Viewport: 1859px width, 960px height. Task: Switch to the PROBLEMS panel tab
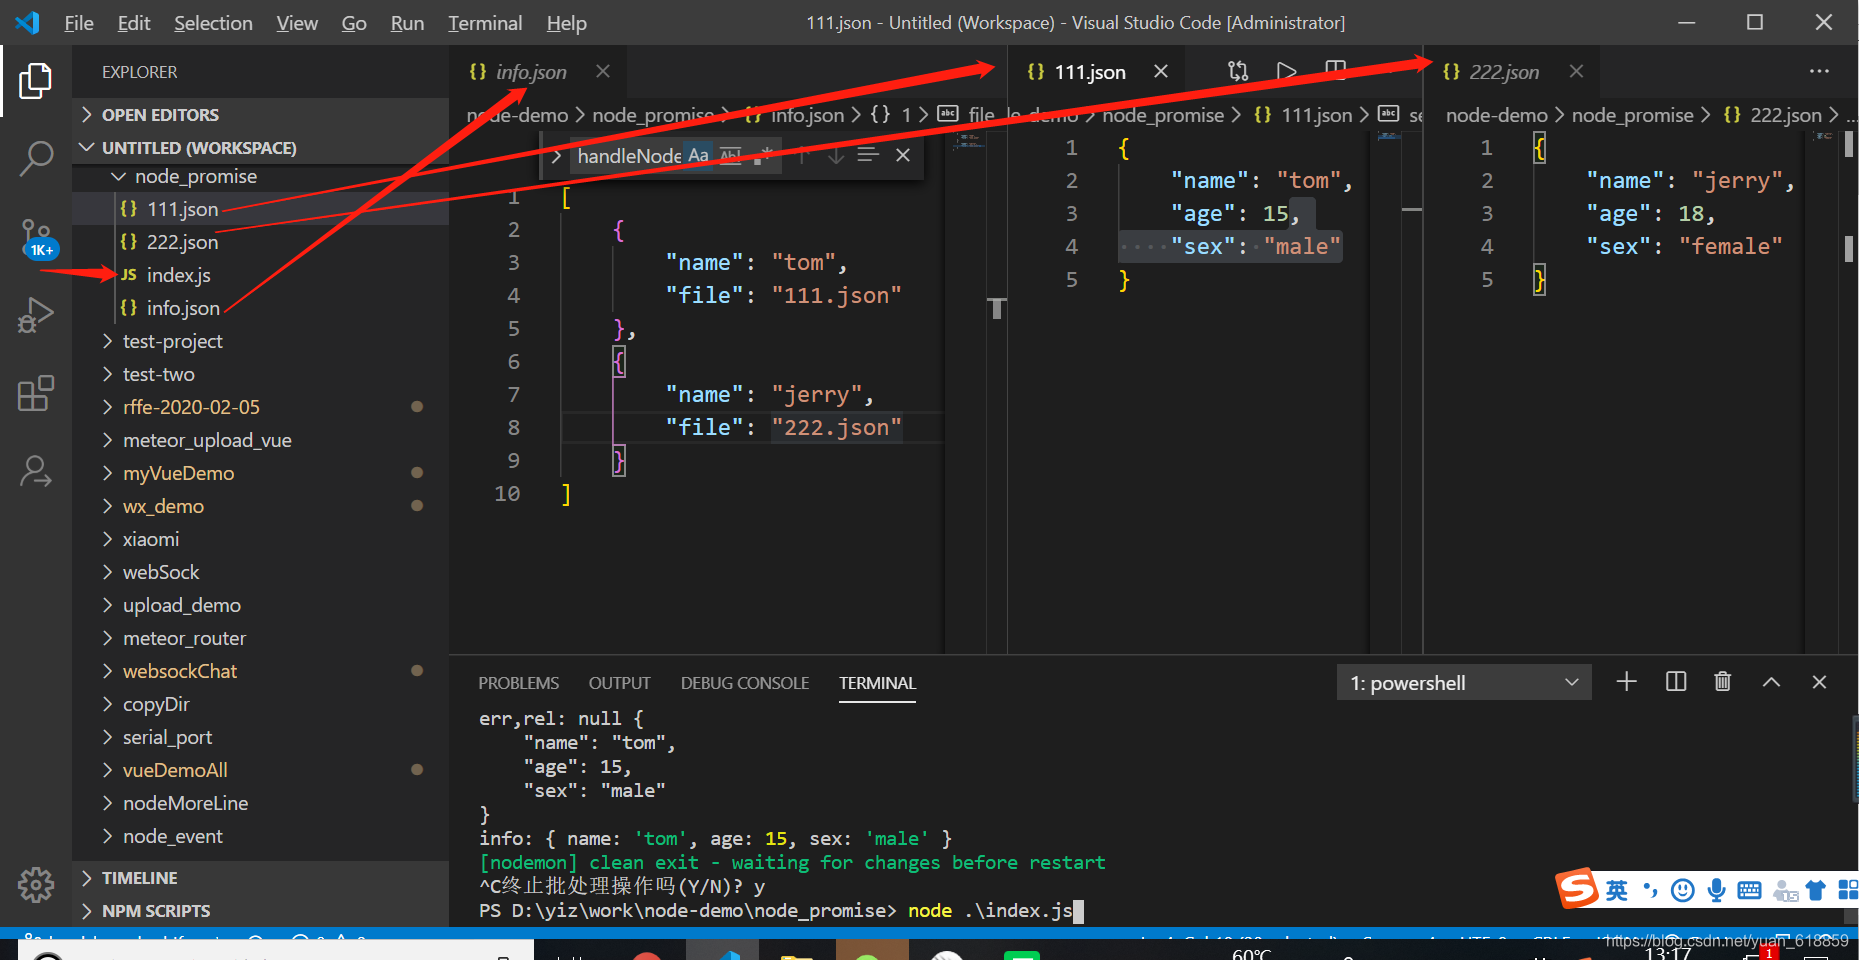tap(518, 683)
